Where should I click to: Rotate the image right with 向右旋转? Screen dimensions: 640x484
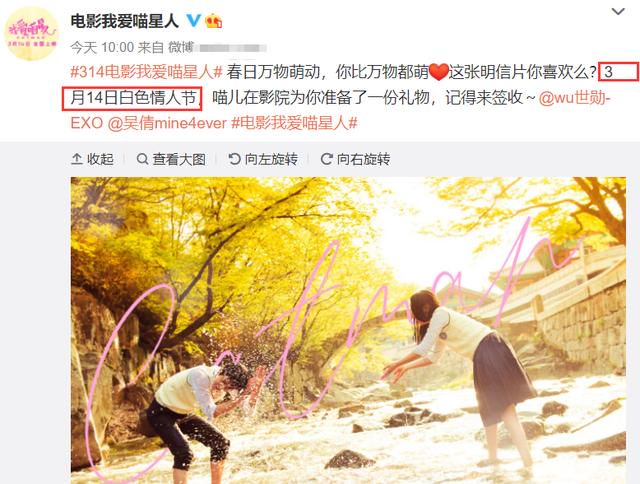click(356, 159)
